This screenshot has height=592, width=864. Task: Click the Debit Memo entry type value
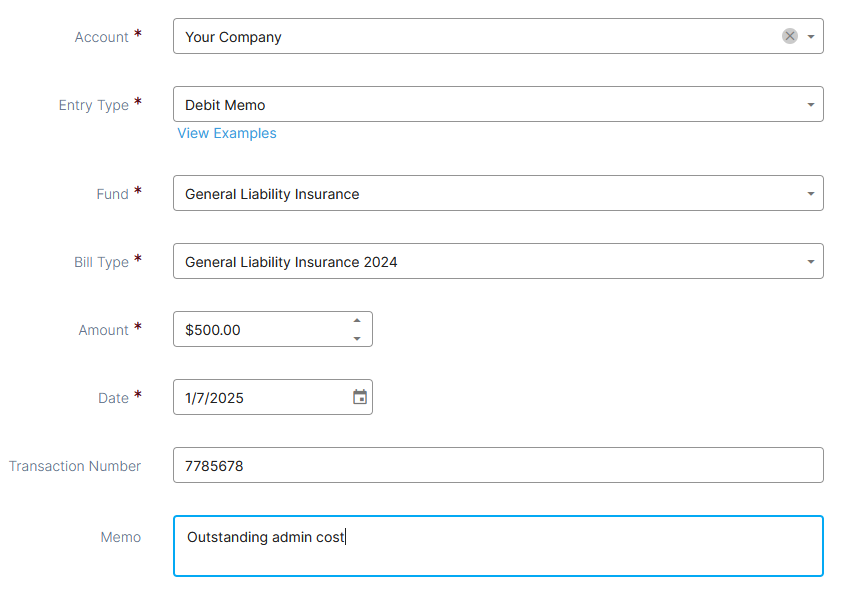click(225, 105)
